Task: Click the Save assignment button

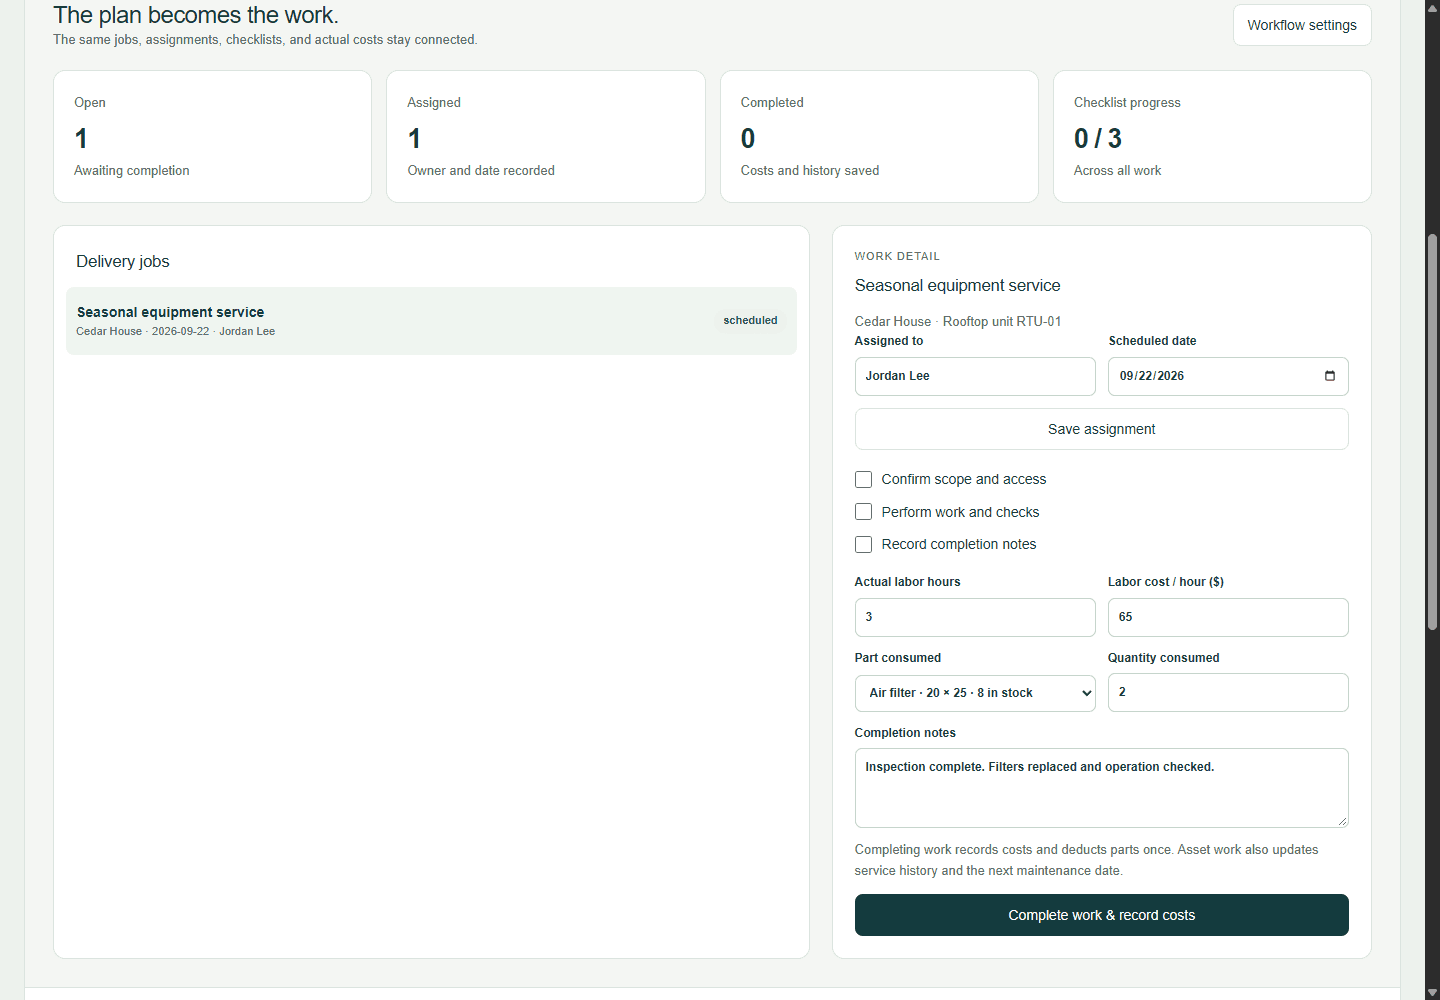Action: click(1101, 429)
